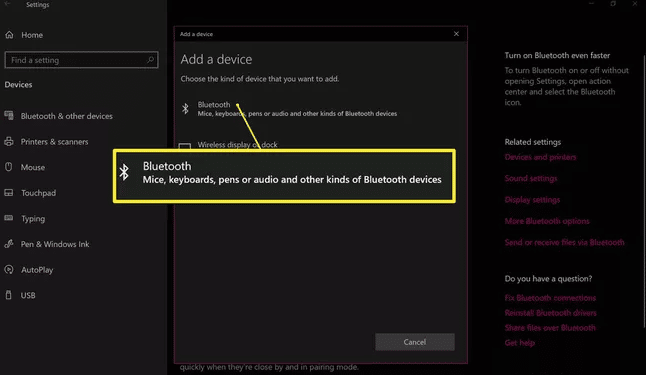The width and height of the screenshot is (646, 375).
Task: Open More Bluetooth options link
Action: [547, 221]
